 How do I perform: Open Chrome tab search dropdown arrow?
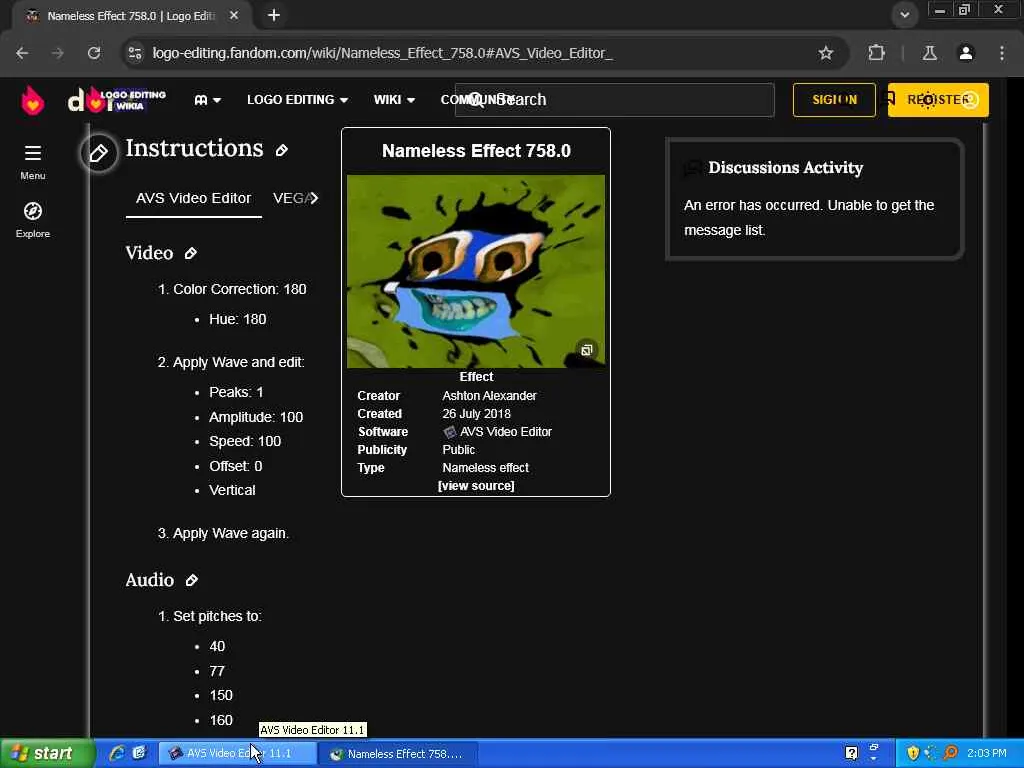click(904, 15)
